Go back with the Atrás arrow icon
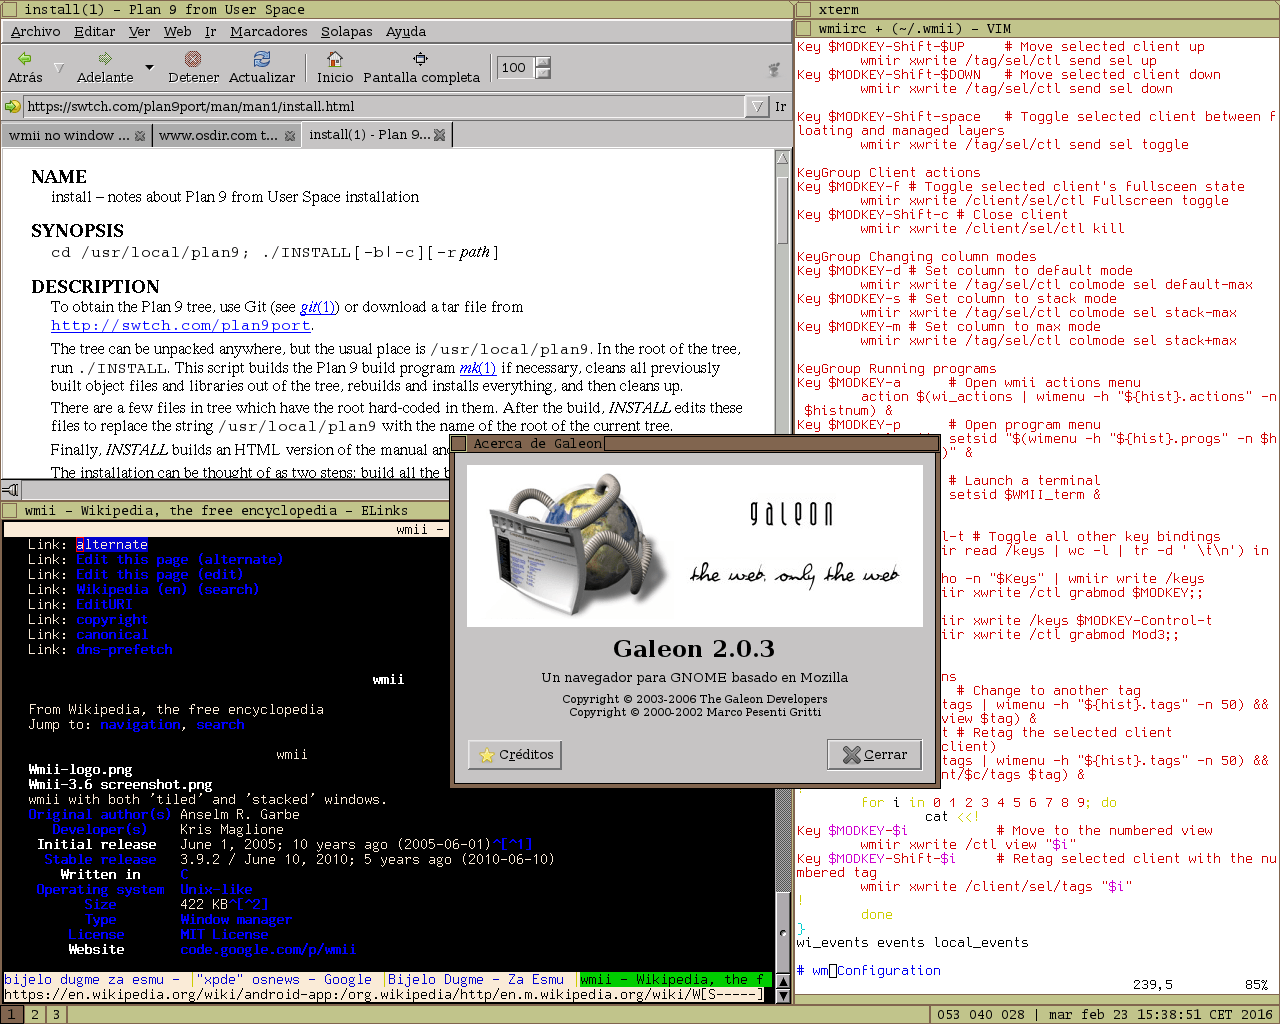This screenshot has width=1280, height=1024. tap(25, 59)
